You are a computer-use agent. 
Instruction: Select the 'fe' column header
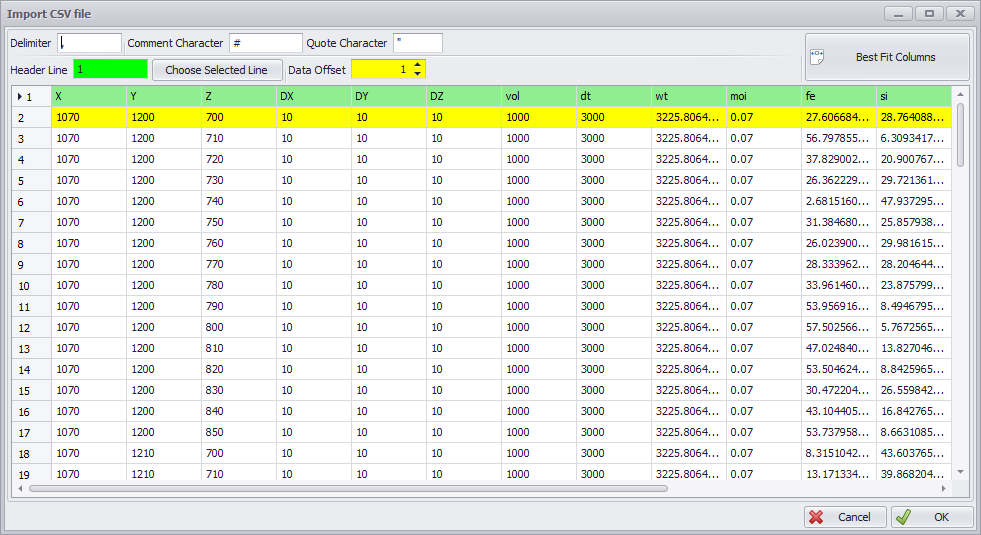838,96
